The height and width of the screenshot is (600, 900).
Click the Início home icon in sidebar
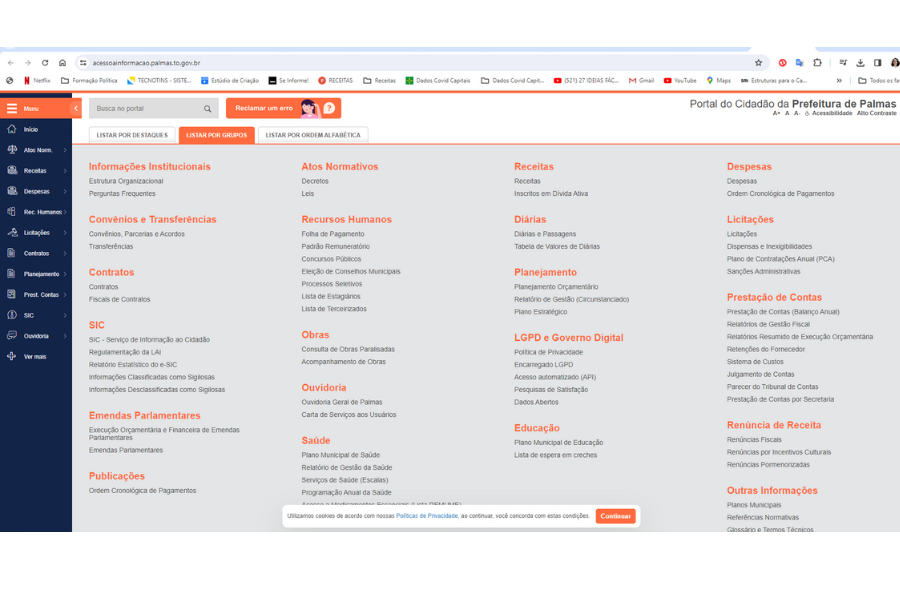12,129
